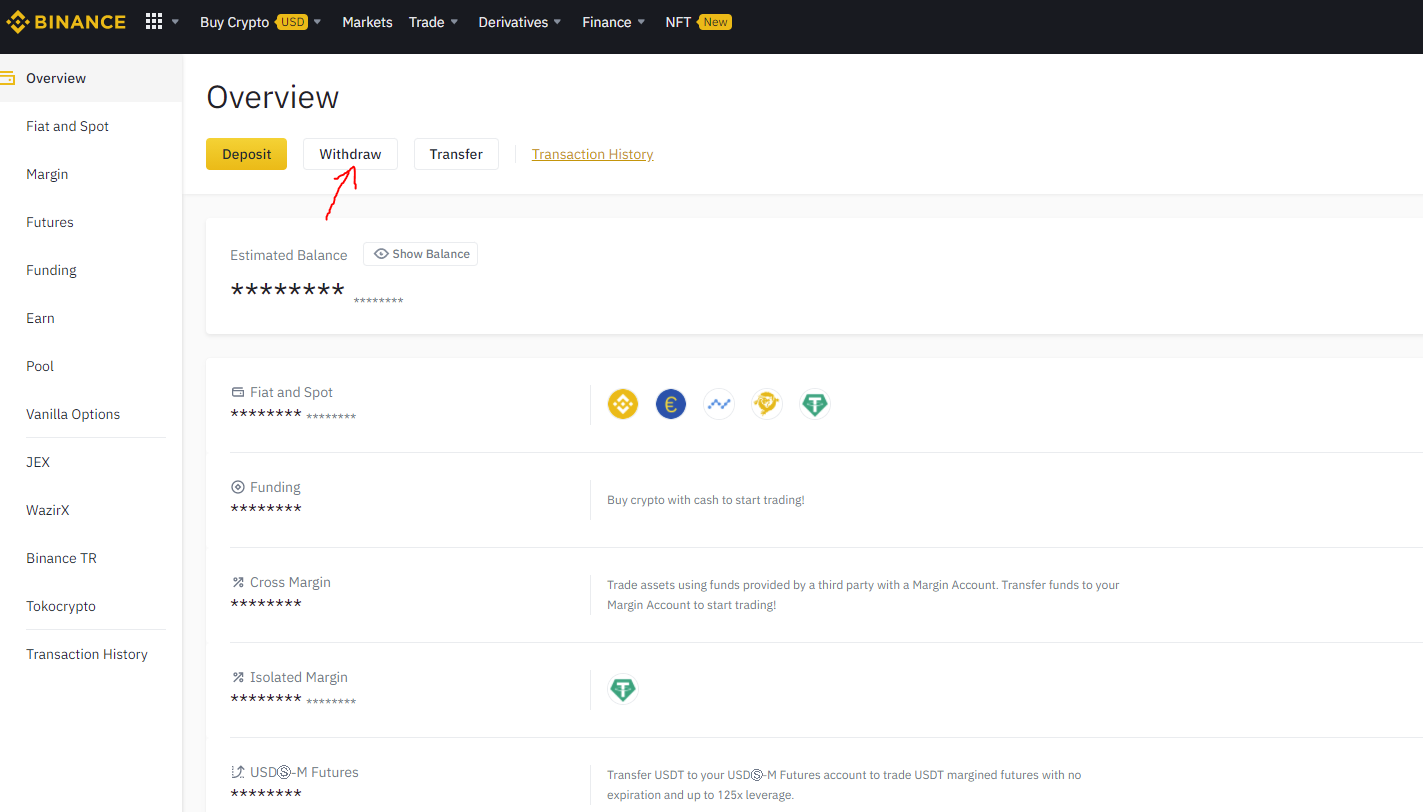Click the yellow Deposit button

(x=246, y=154)
